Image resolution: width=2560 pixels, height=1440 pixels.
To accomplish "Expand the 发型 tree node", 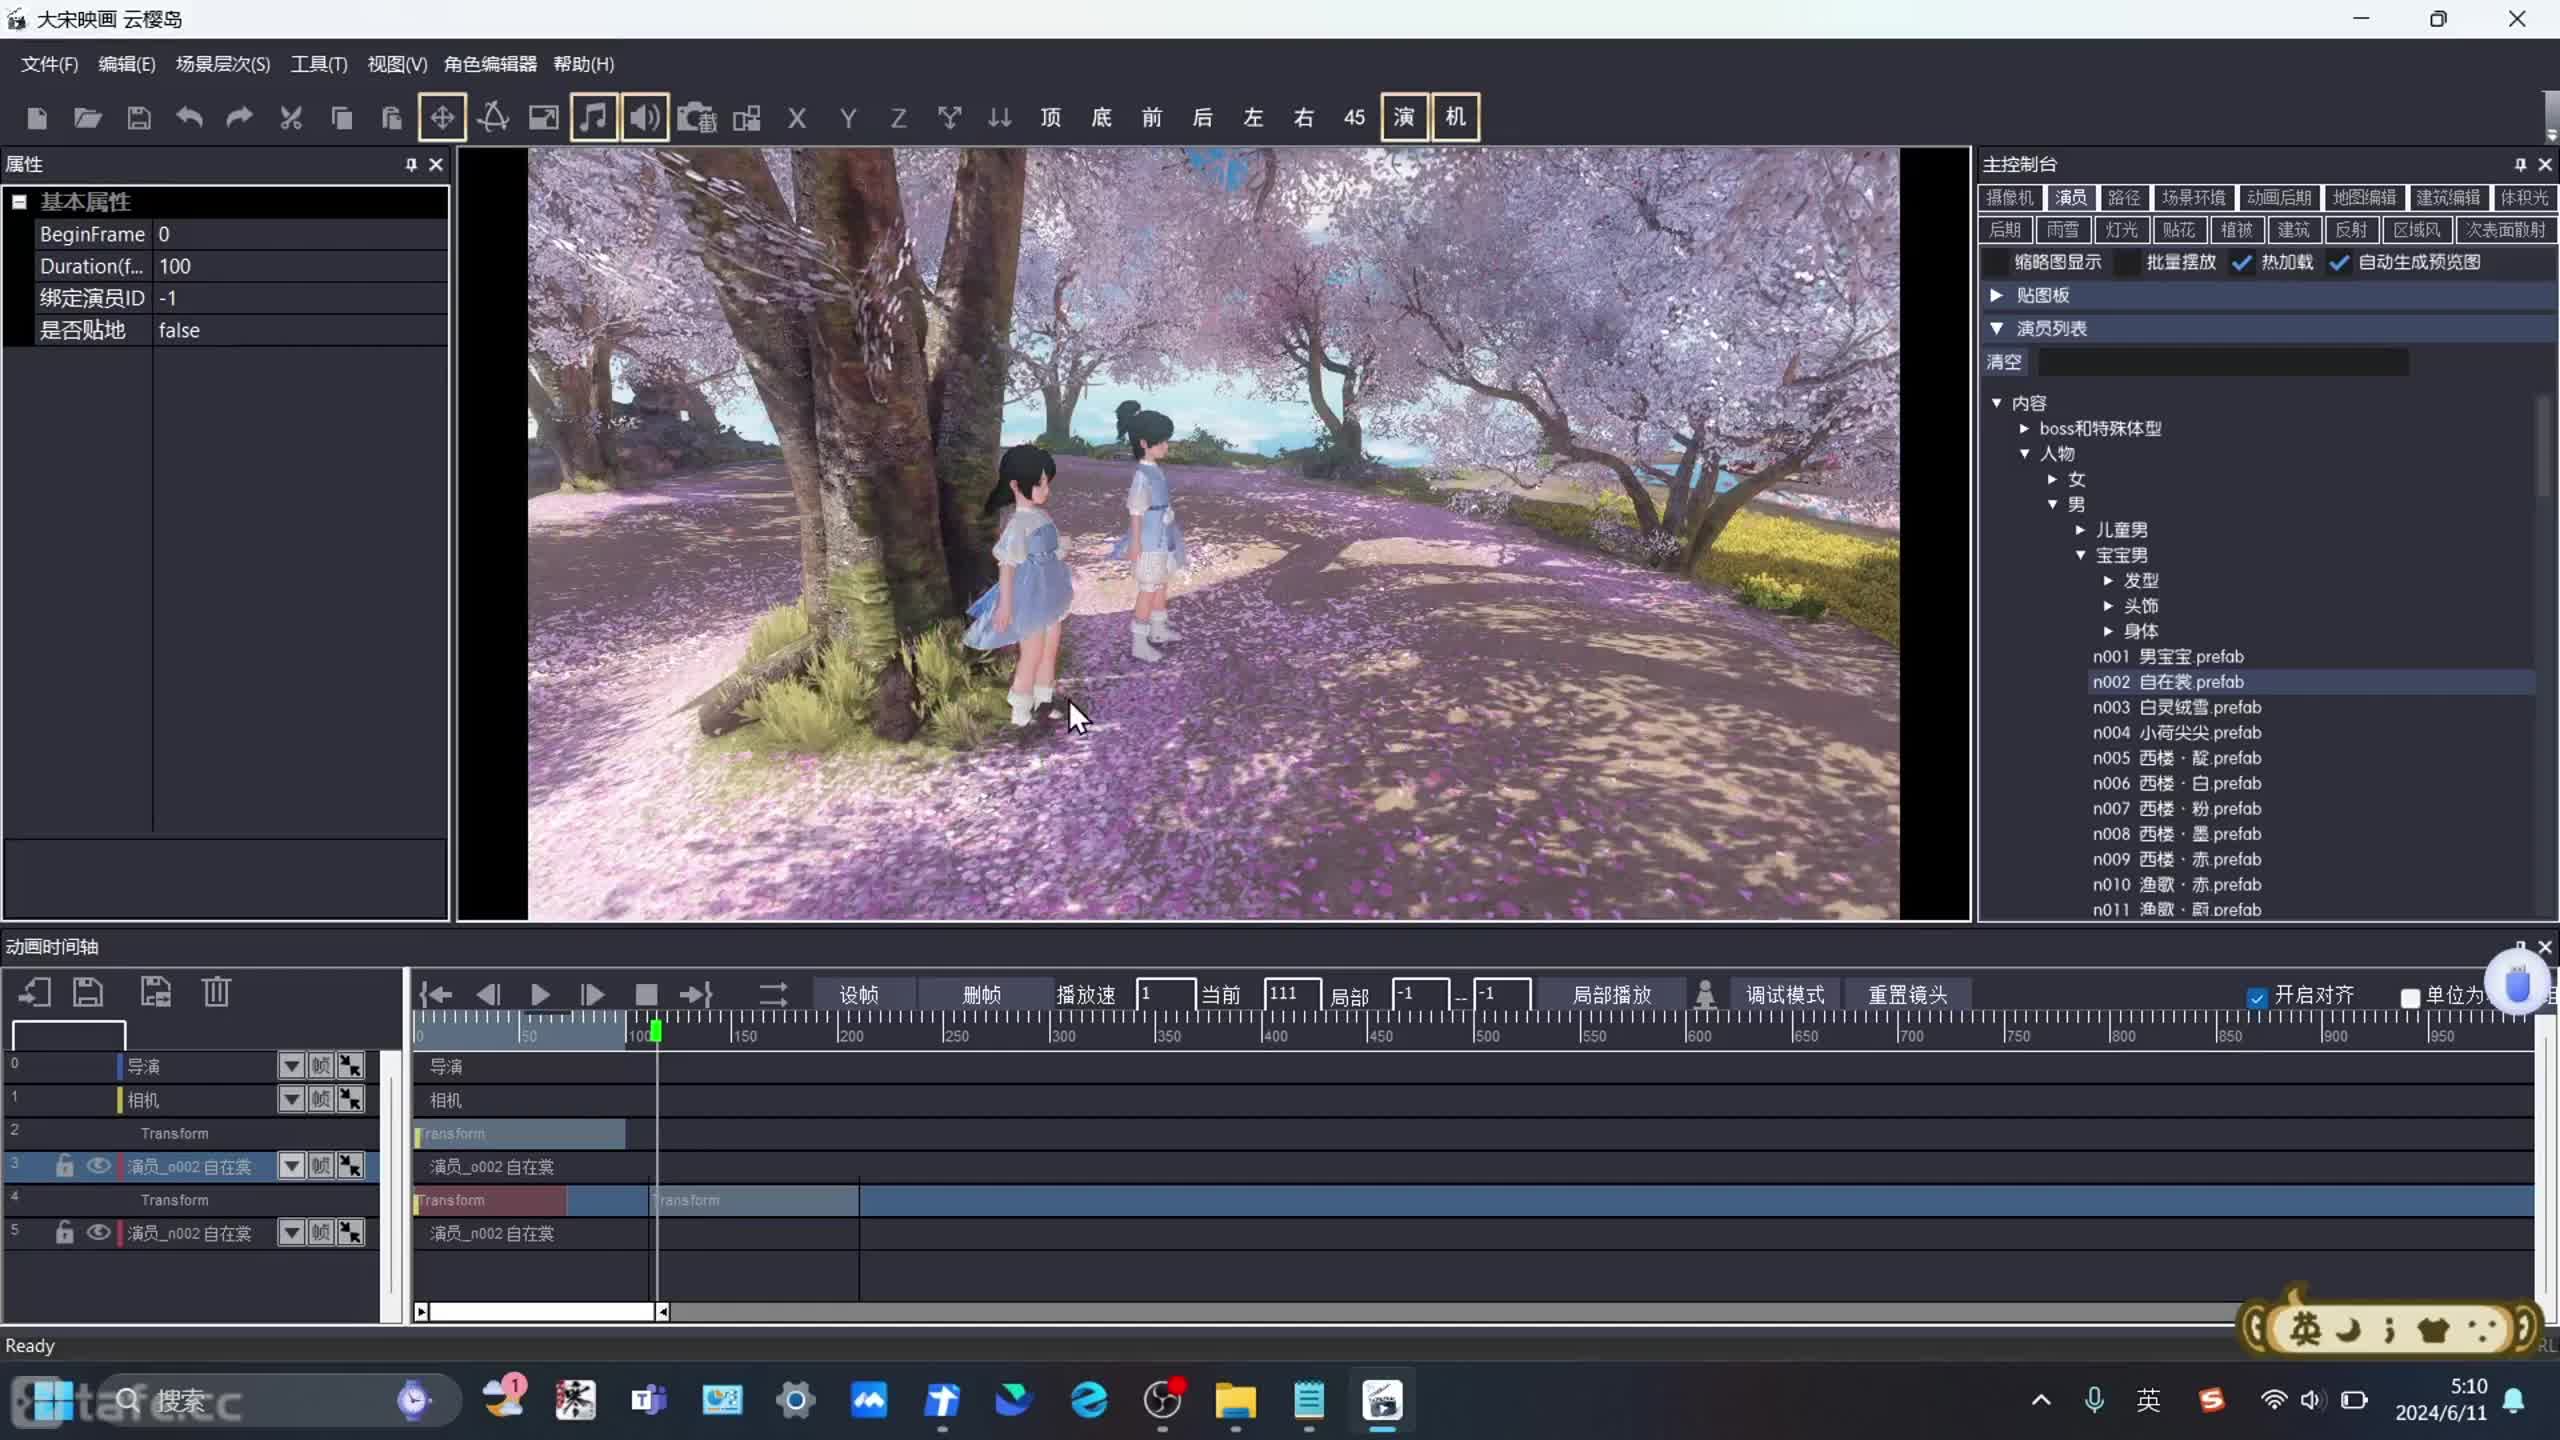I will [x=2108, y=581].
